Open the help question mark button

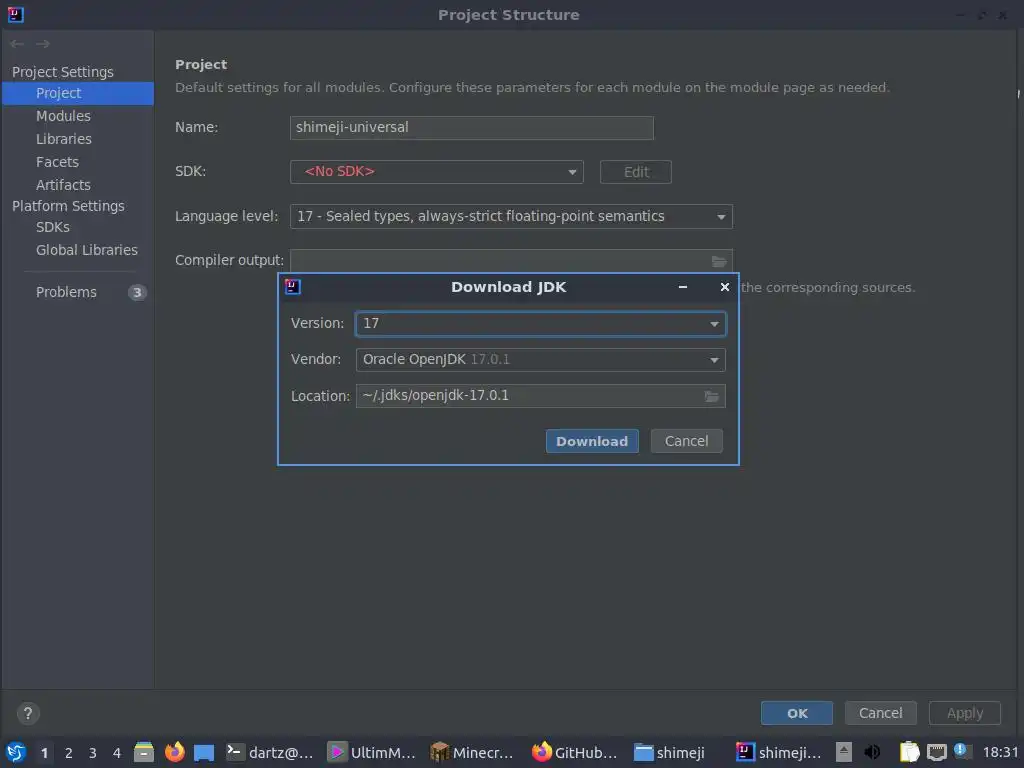(28, 713)
